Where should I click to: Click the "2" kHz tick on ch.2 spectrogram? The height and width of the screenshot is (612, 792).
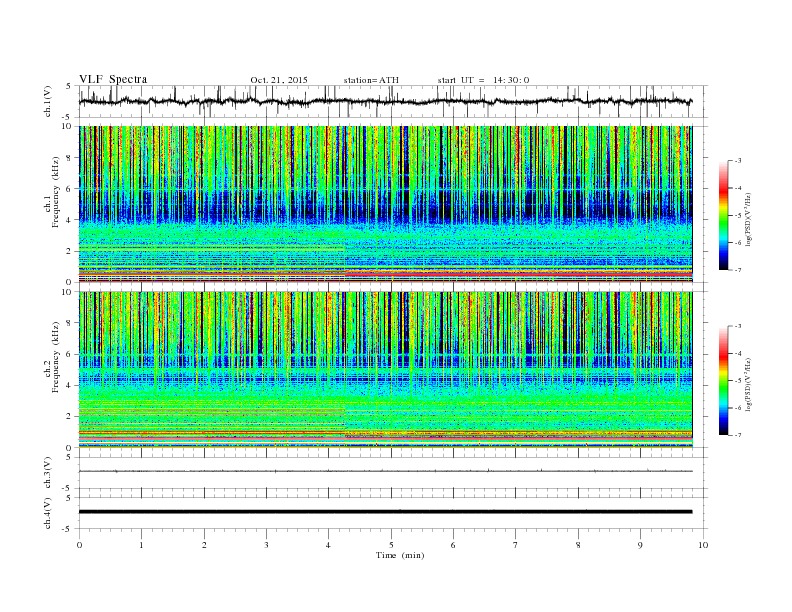point(69,417)
